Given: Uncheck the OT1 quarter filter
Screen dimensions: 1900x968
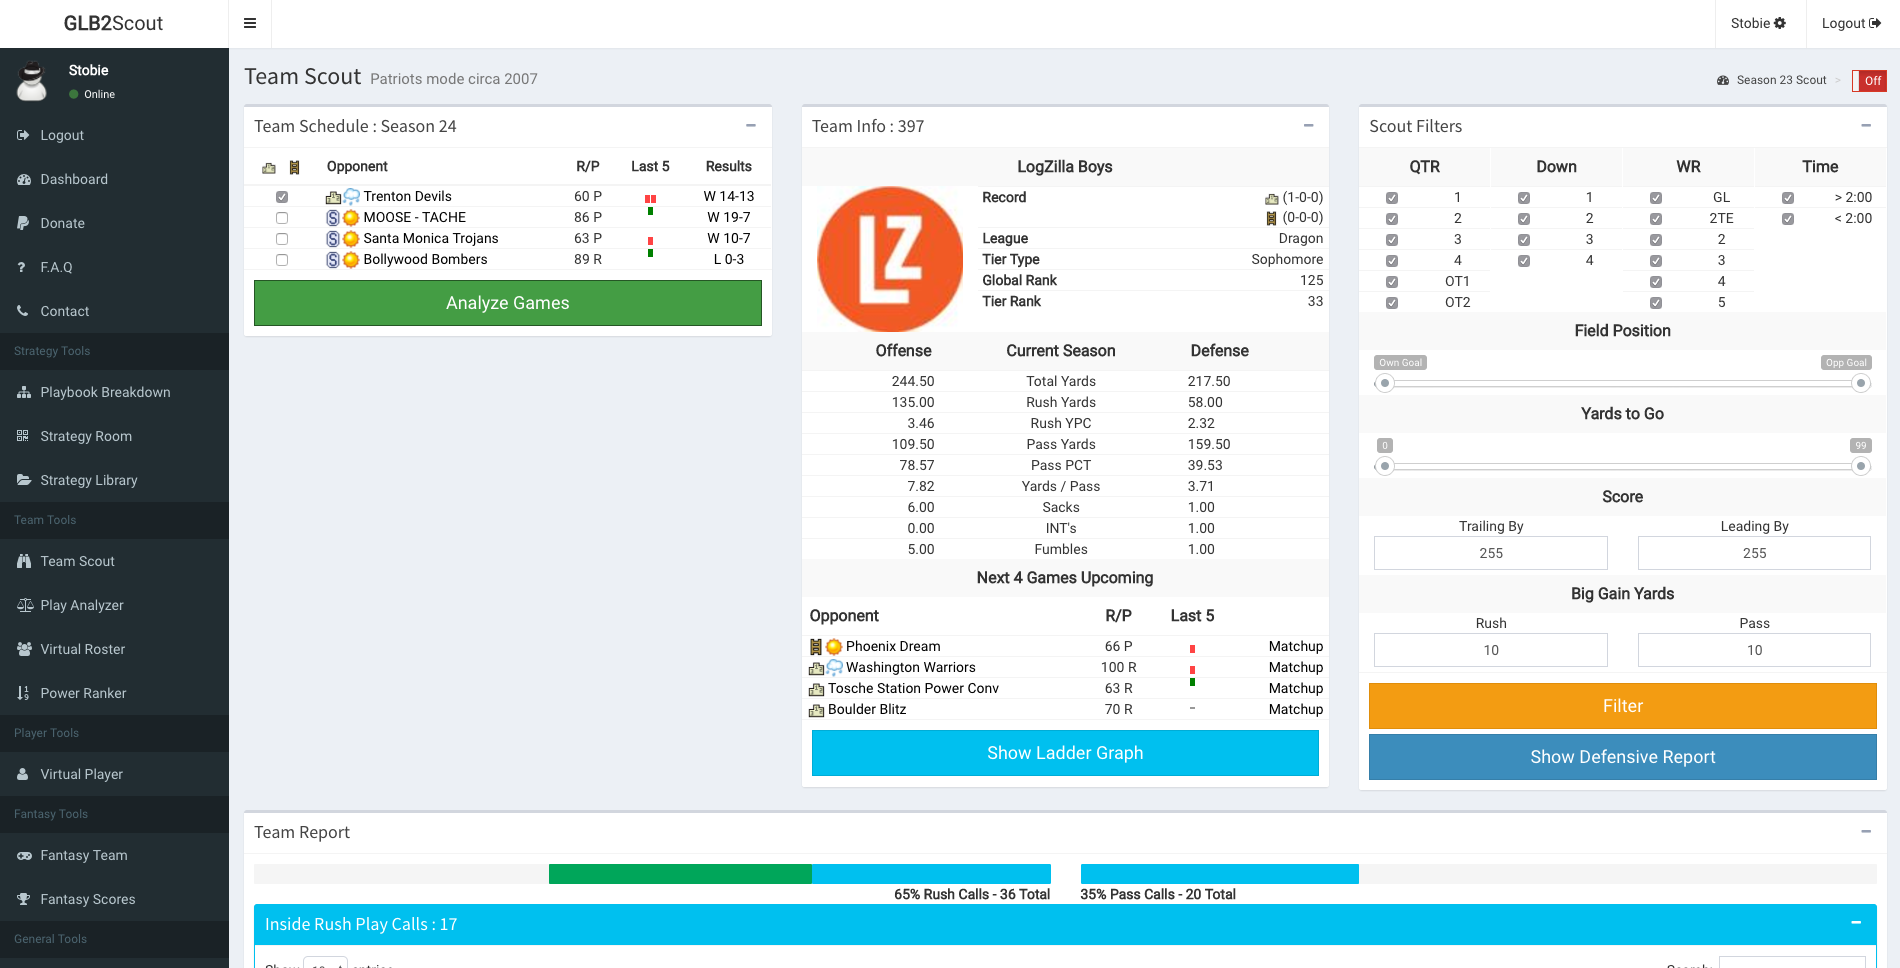Looking at the screenshot, I should (1391, 282).
